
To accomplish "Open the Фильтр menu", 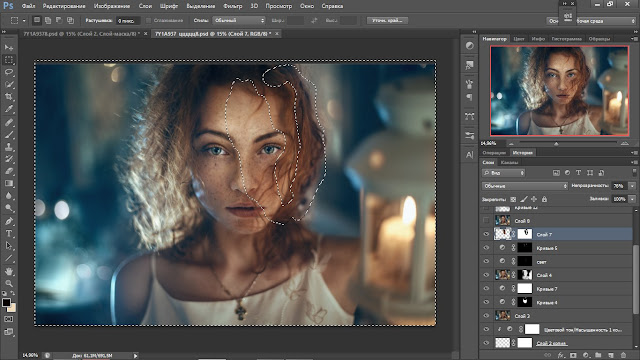I will tap(233, 6).
